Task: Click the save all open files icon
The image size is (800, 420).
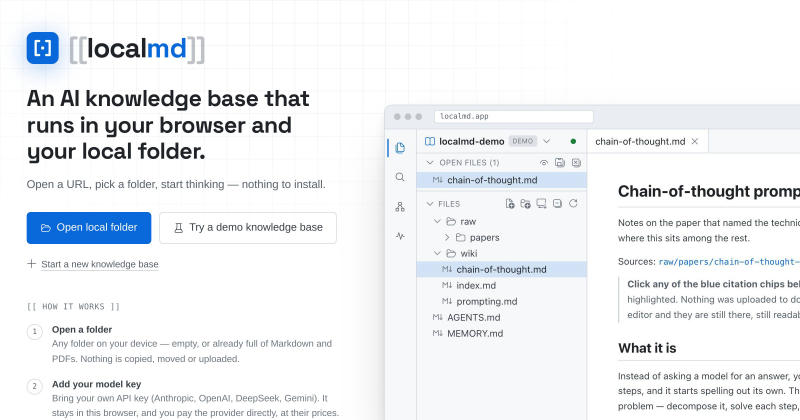Action: tap(560, 162)
